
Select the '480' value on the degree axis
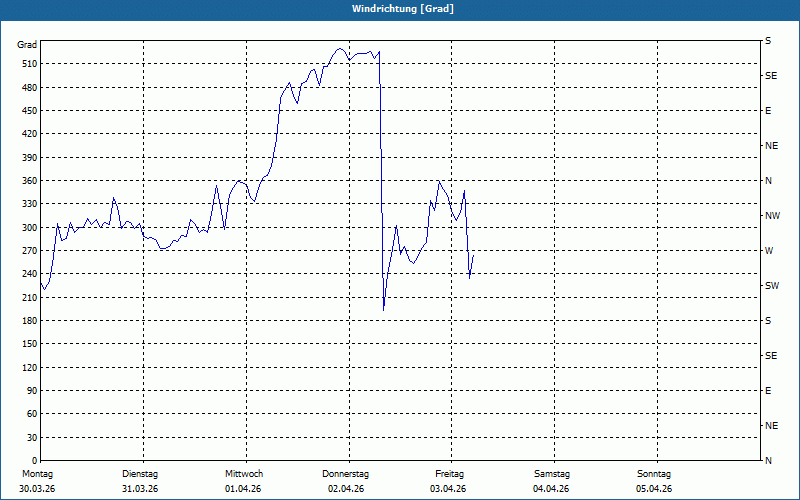(30, 87)
